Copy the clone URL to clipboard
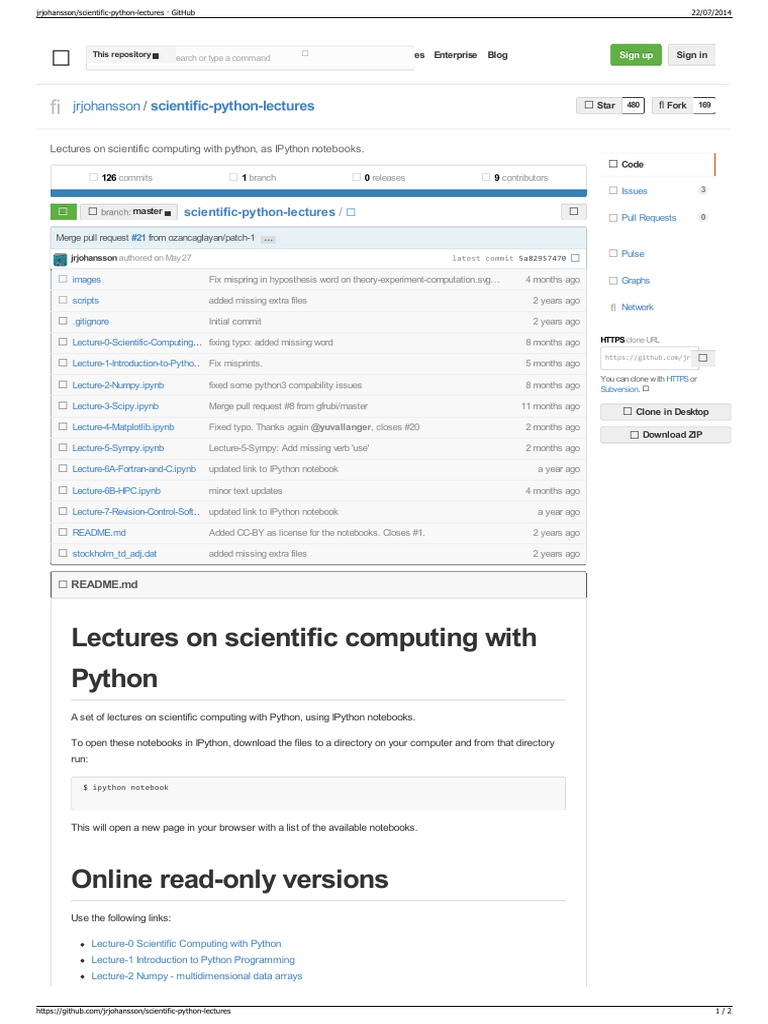Viewport: 768px width, 1024px height. (702, 357)
